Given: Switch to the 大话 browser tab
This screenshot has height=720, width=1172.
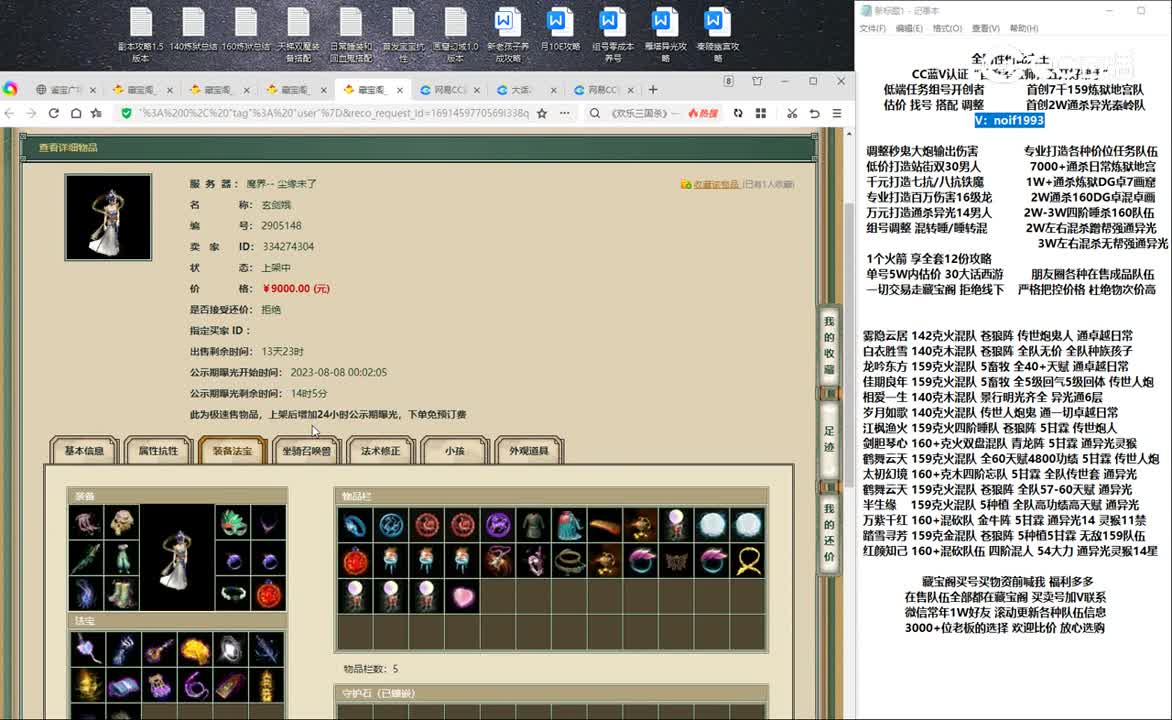Looking at the screenshot, I should click(526, 90).
